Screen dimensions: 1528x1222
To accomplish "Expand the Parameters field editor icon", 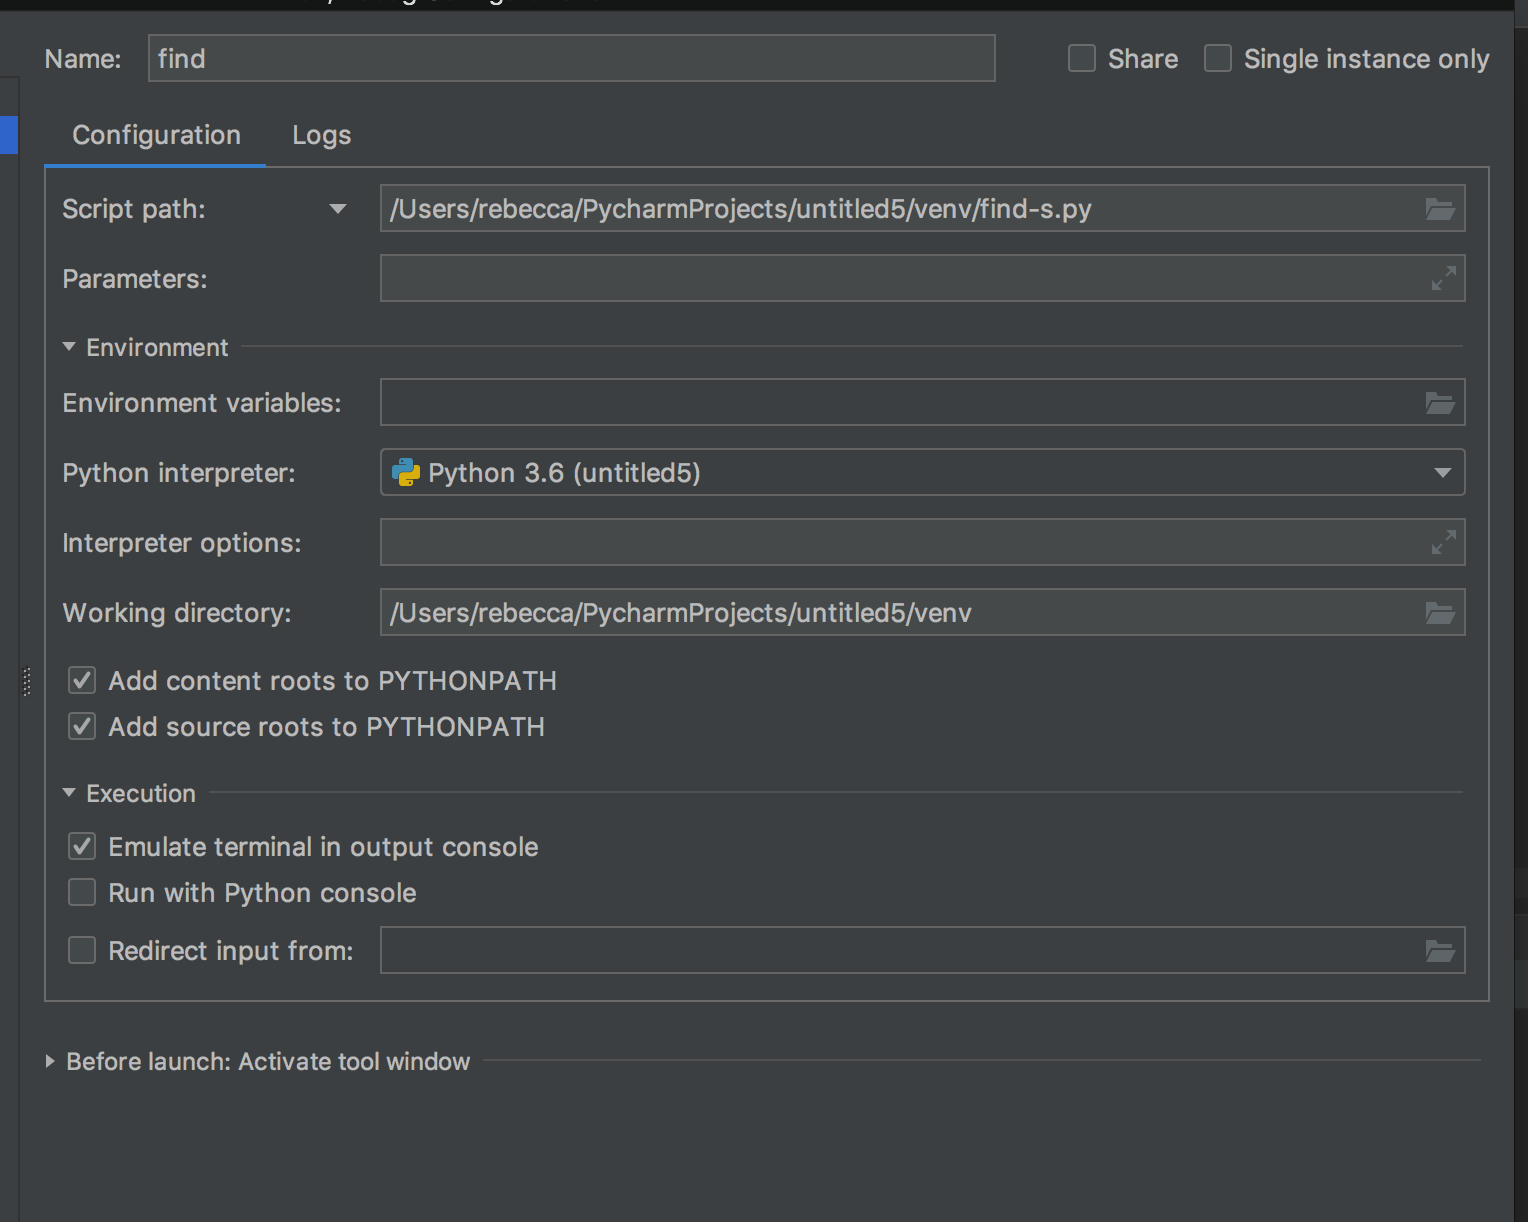I will (x=1443, y=279).
